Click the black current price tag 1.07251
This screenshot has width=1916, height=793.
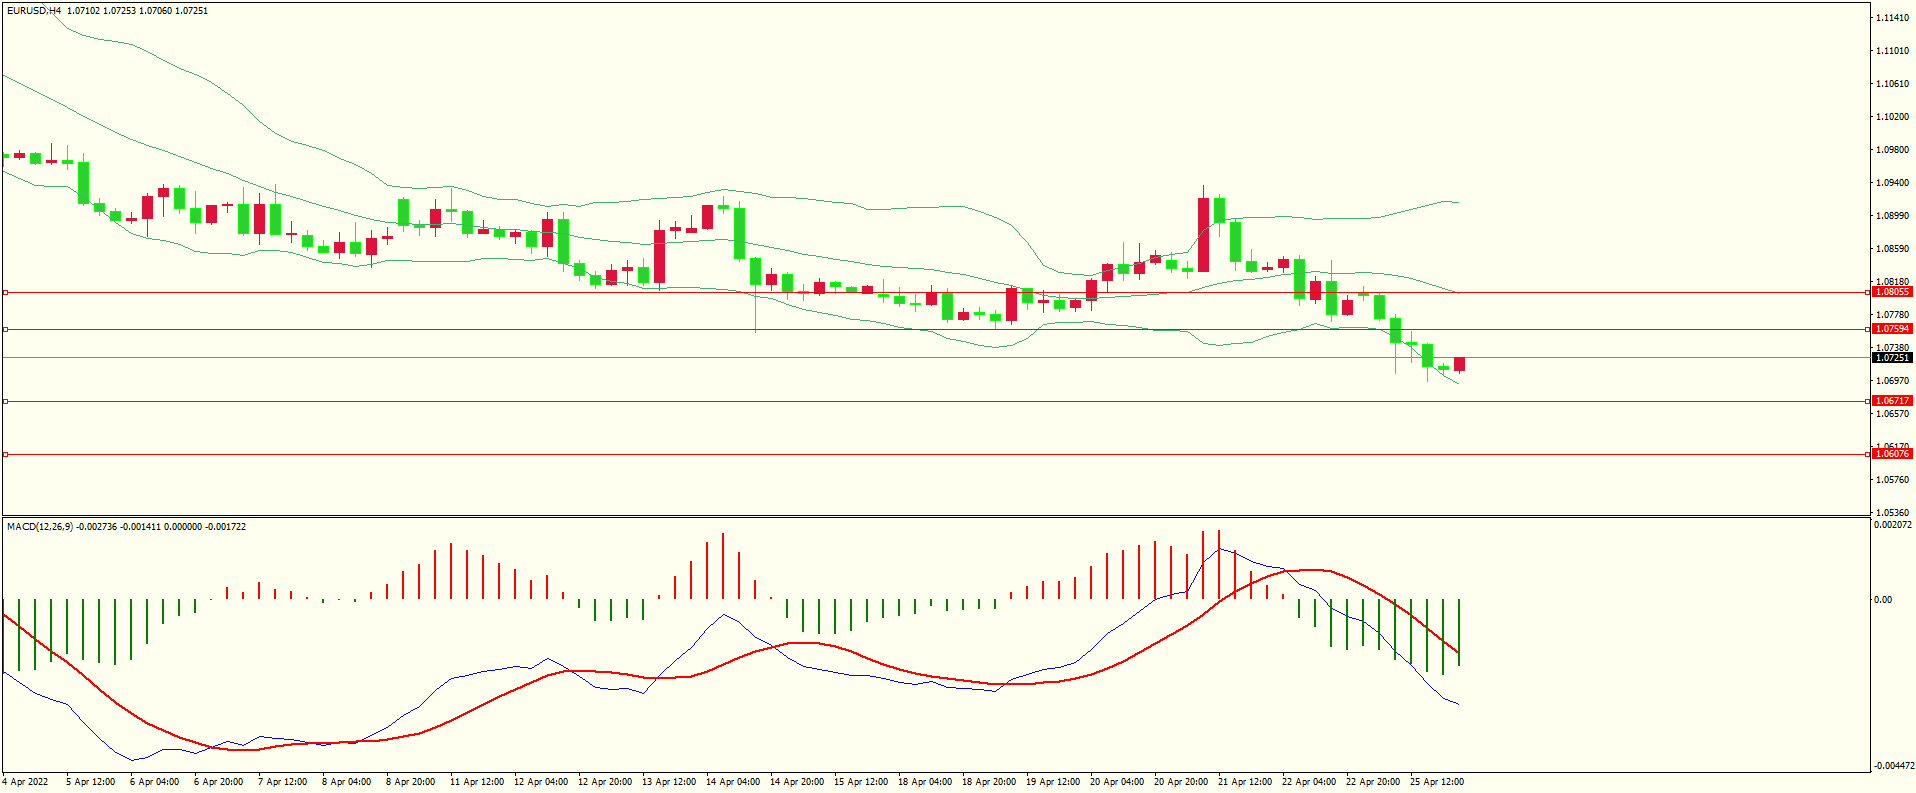1891,358
